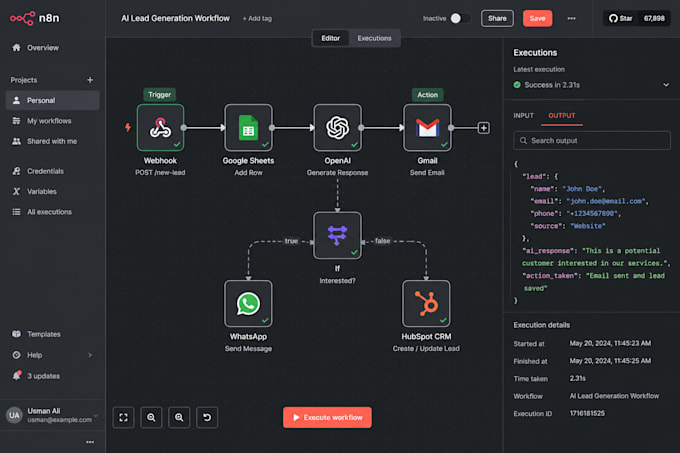Select the HubSpot CRM node

pyautogui.click(x=426, y=303)
